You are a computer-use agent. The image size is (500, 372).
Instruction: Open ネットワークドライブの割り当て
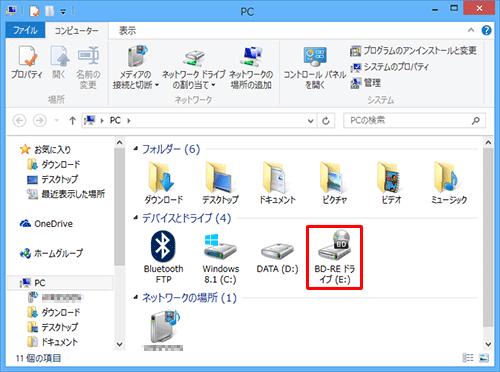coord(194,67)
